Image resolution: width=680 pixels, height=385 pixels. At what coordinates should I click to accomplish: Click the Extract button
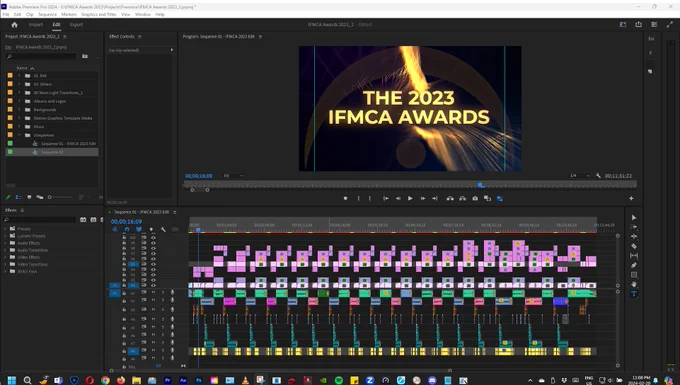463,199
